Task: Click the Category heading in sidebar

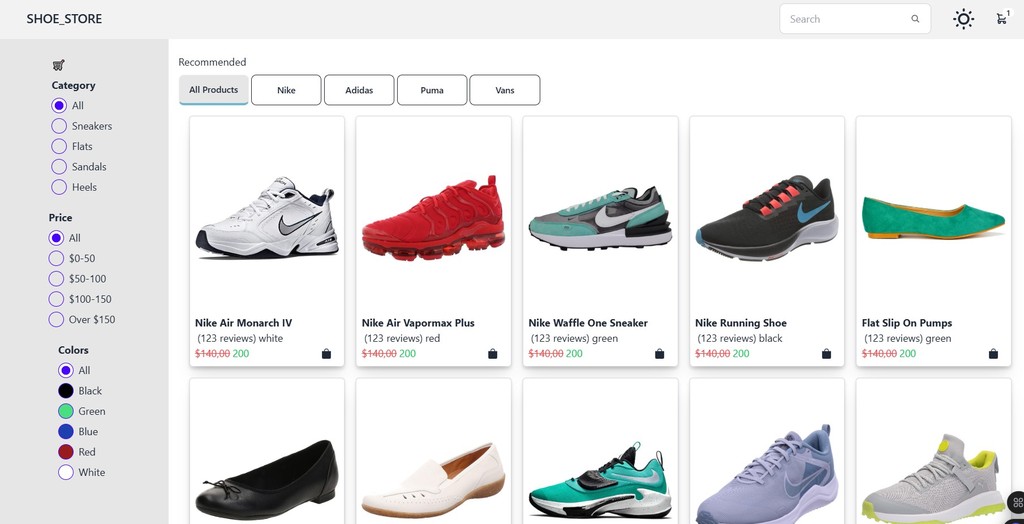Action: (73, 85)
